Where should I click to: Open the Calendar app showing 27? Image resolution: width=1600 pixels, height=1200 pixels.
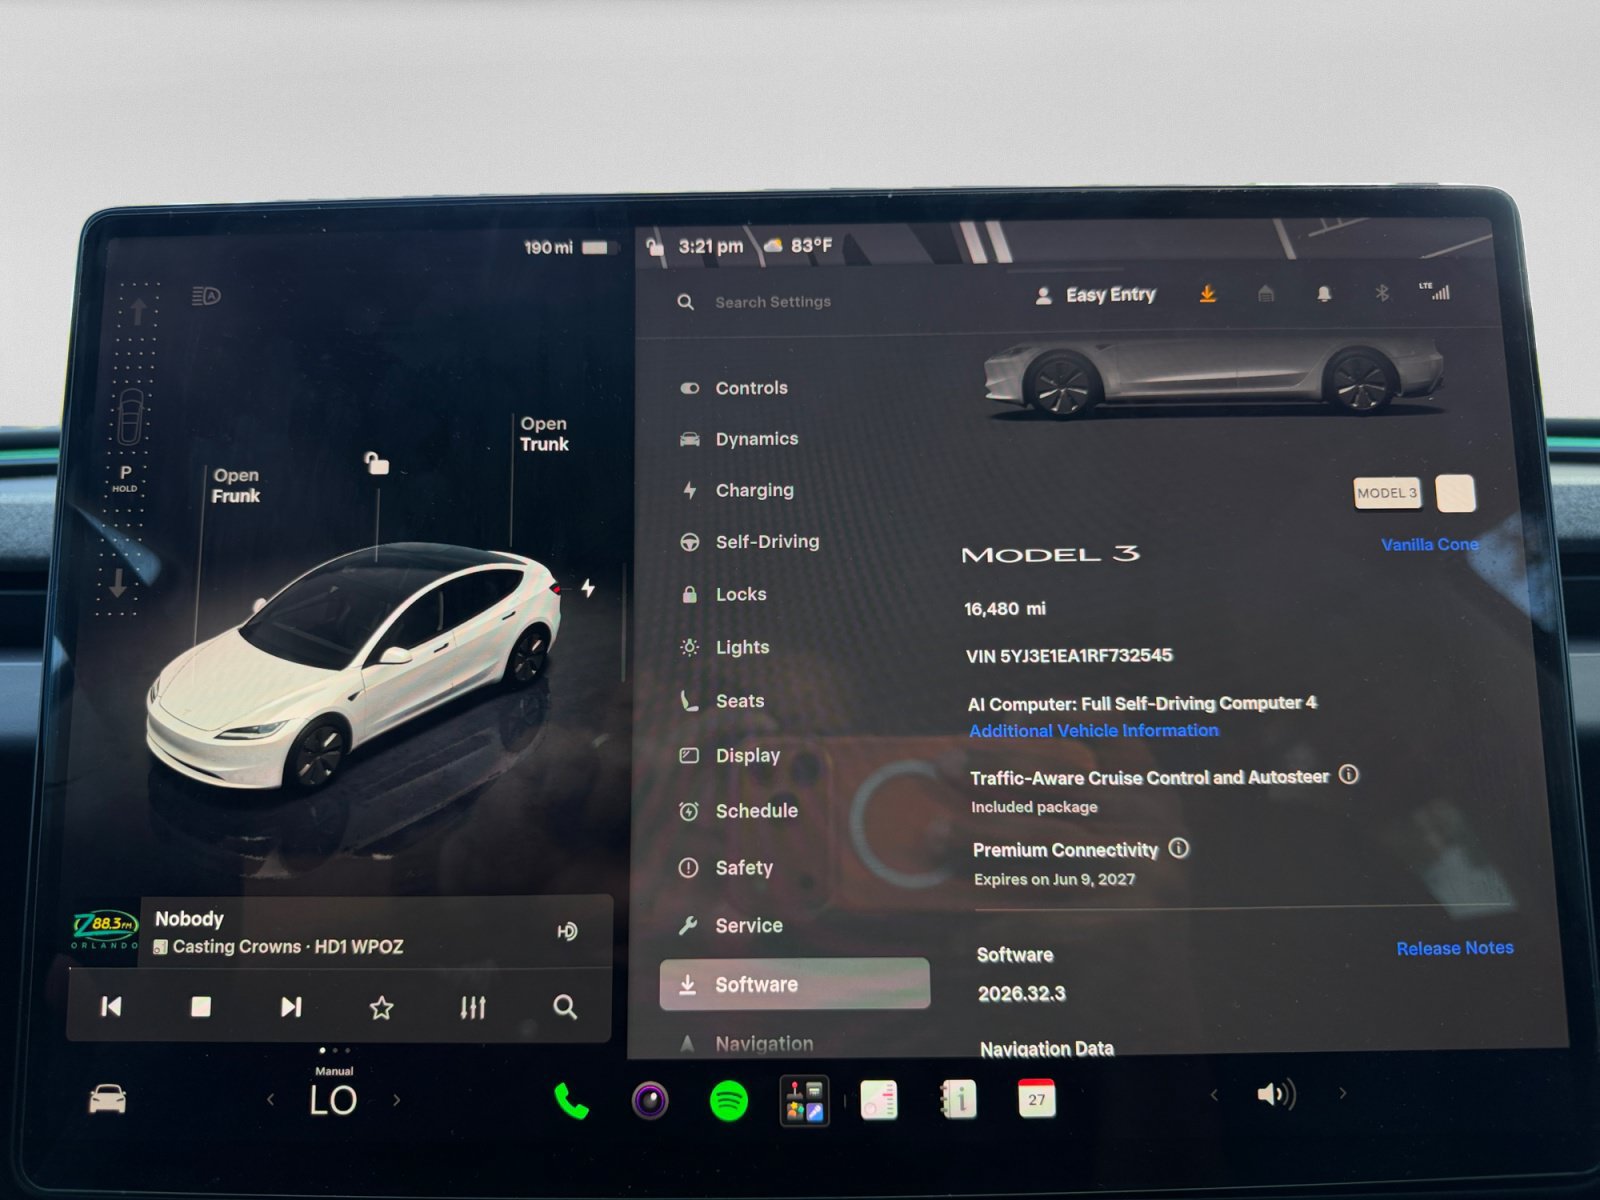1036,1099
